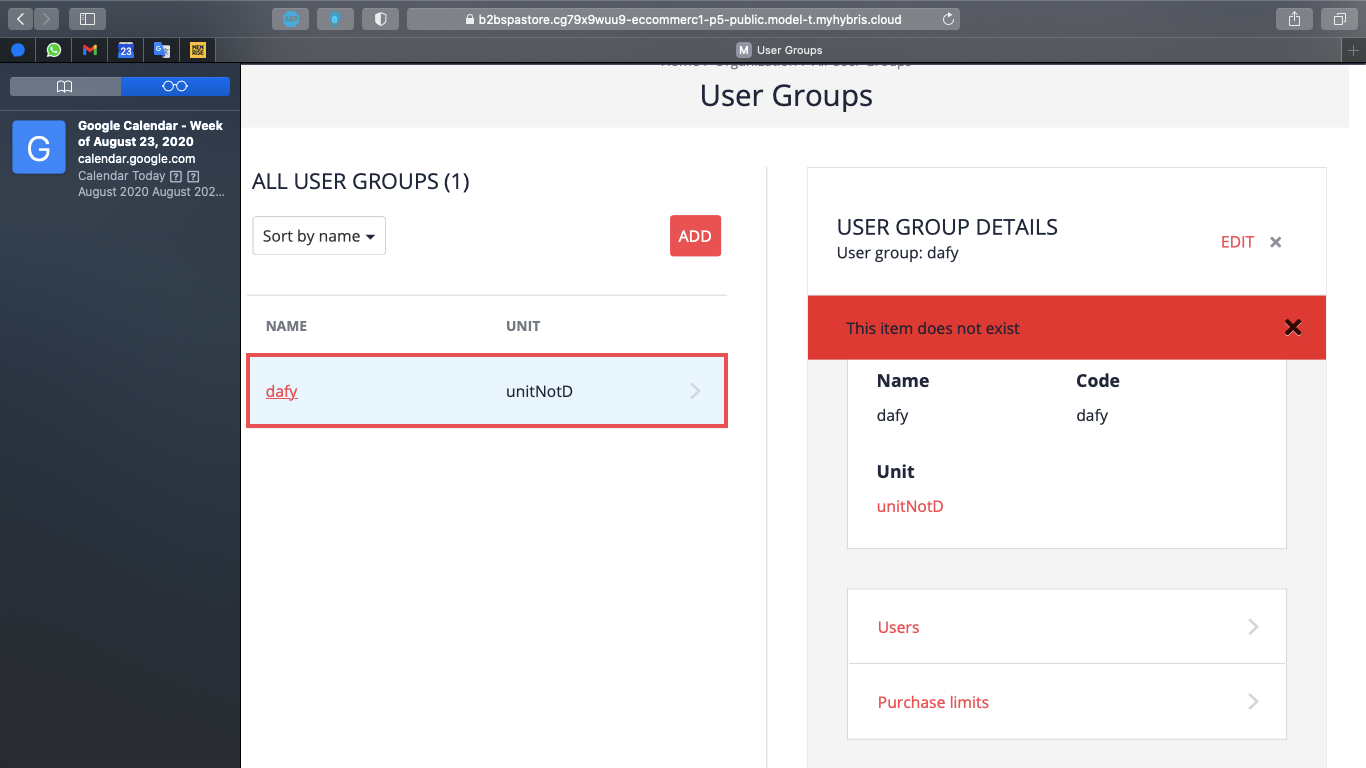Click the red ADD button

695,236
